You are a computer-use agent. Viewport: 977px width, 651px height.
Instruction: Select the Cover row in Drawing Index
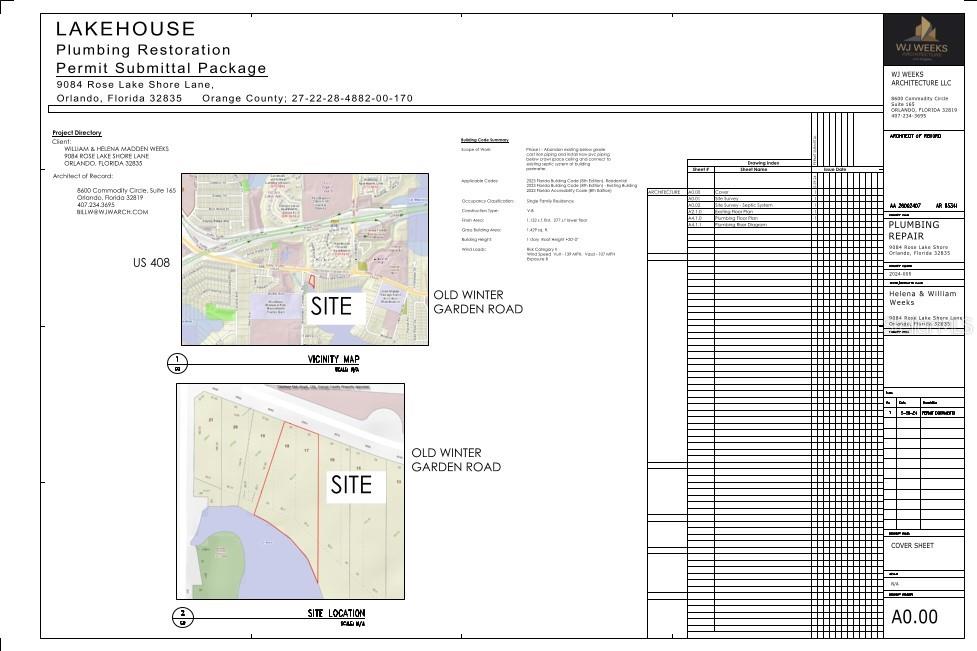[x=750, y=191]
